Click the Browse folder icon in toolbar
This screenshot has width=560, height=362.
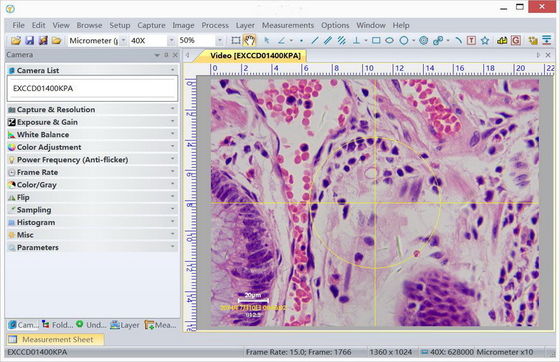click(56, 40)
